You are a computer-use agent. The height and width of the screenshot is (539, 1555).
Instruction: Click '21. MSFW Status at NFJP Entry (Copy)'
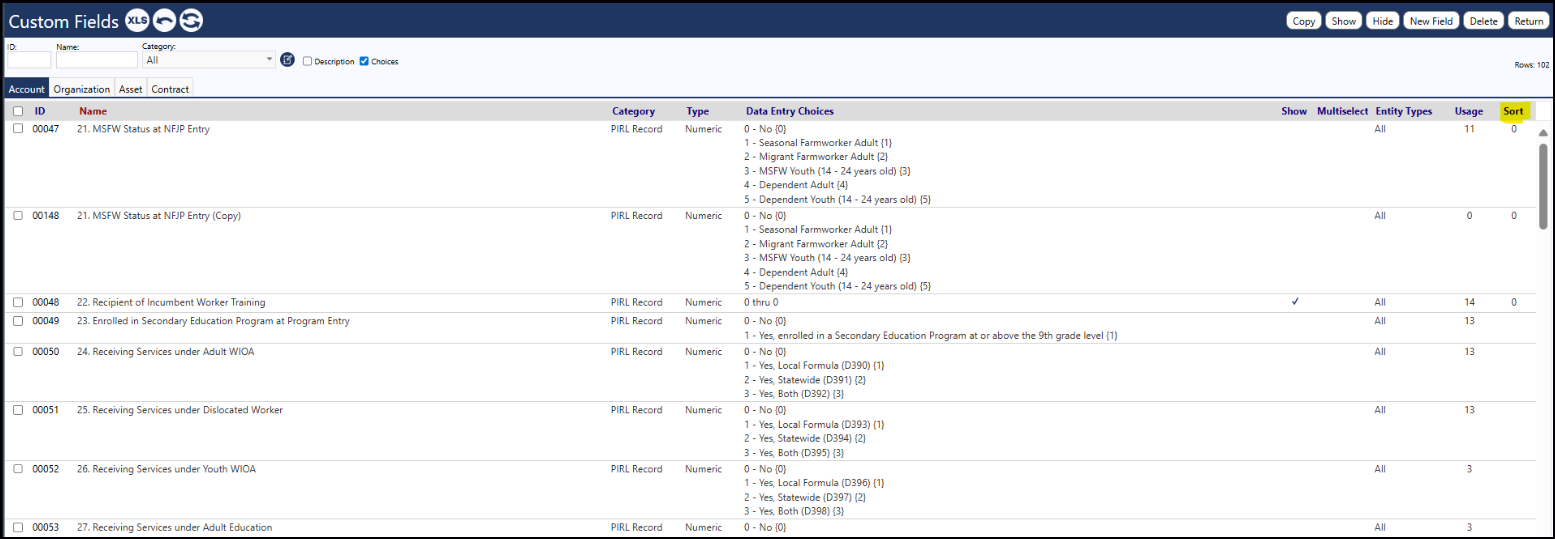(x=158, y=215)
